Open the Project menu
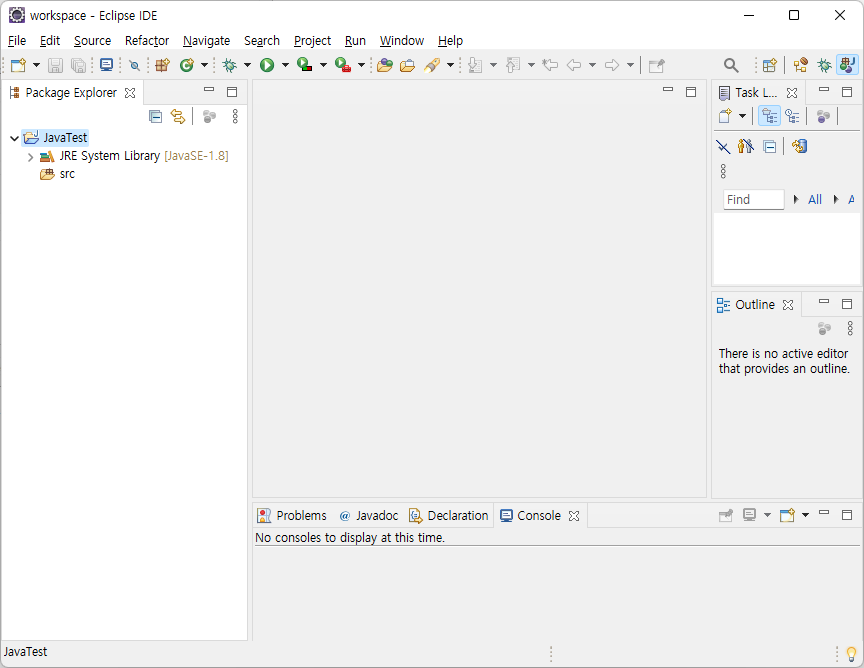 click(312, 41)
